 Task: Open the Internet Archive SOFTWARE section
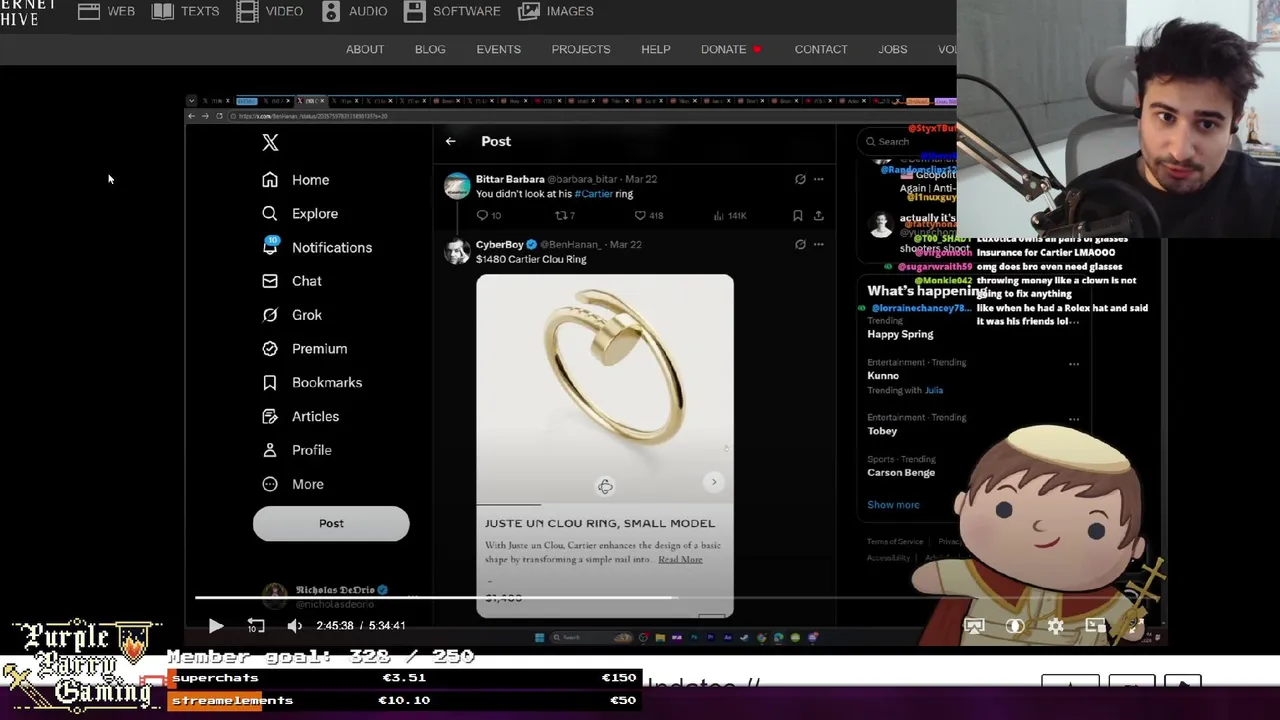click(x=453, y=11)
